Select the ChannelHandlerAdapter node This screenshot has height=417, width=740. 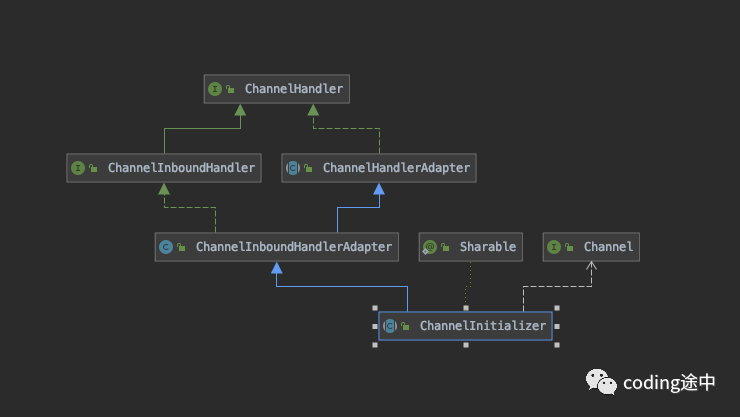(x=379, y=167)
